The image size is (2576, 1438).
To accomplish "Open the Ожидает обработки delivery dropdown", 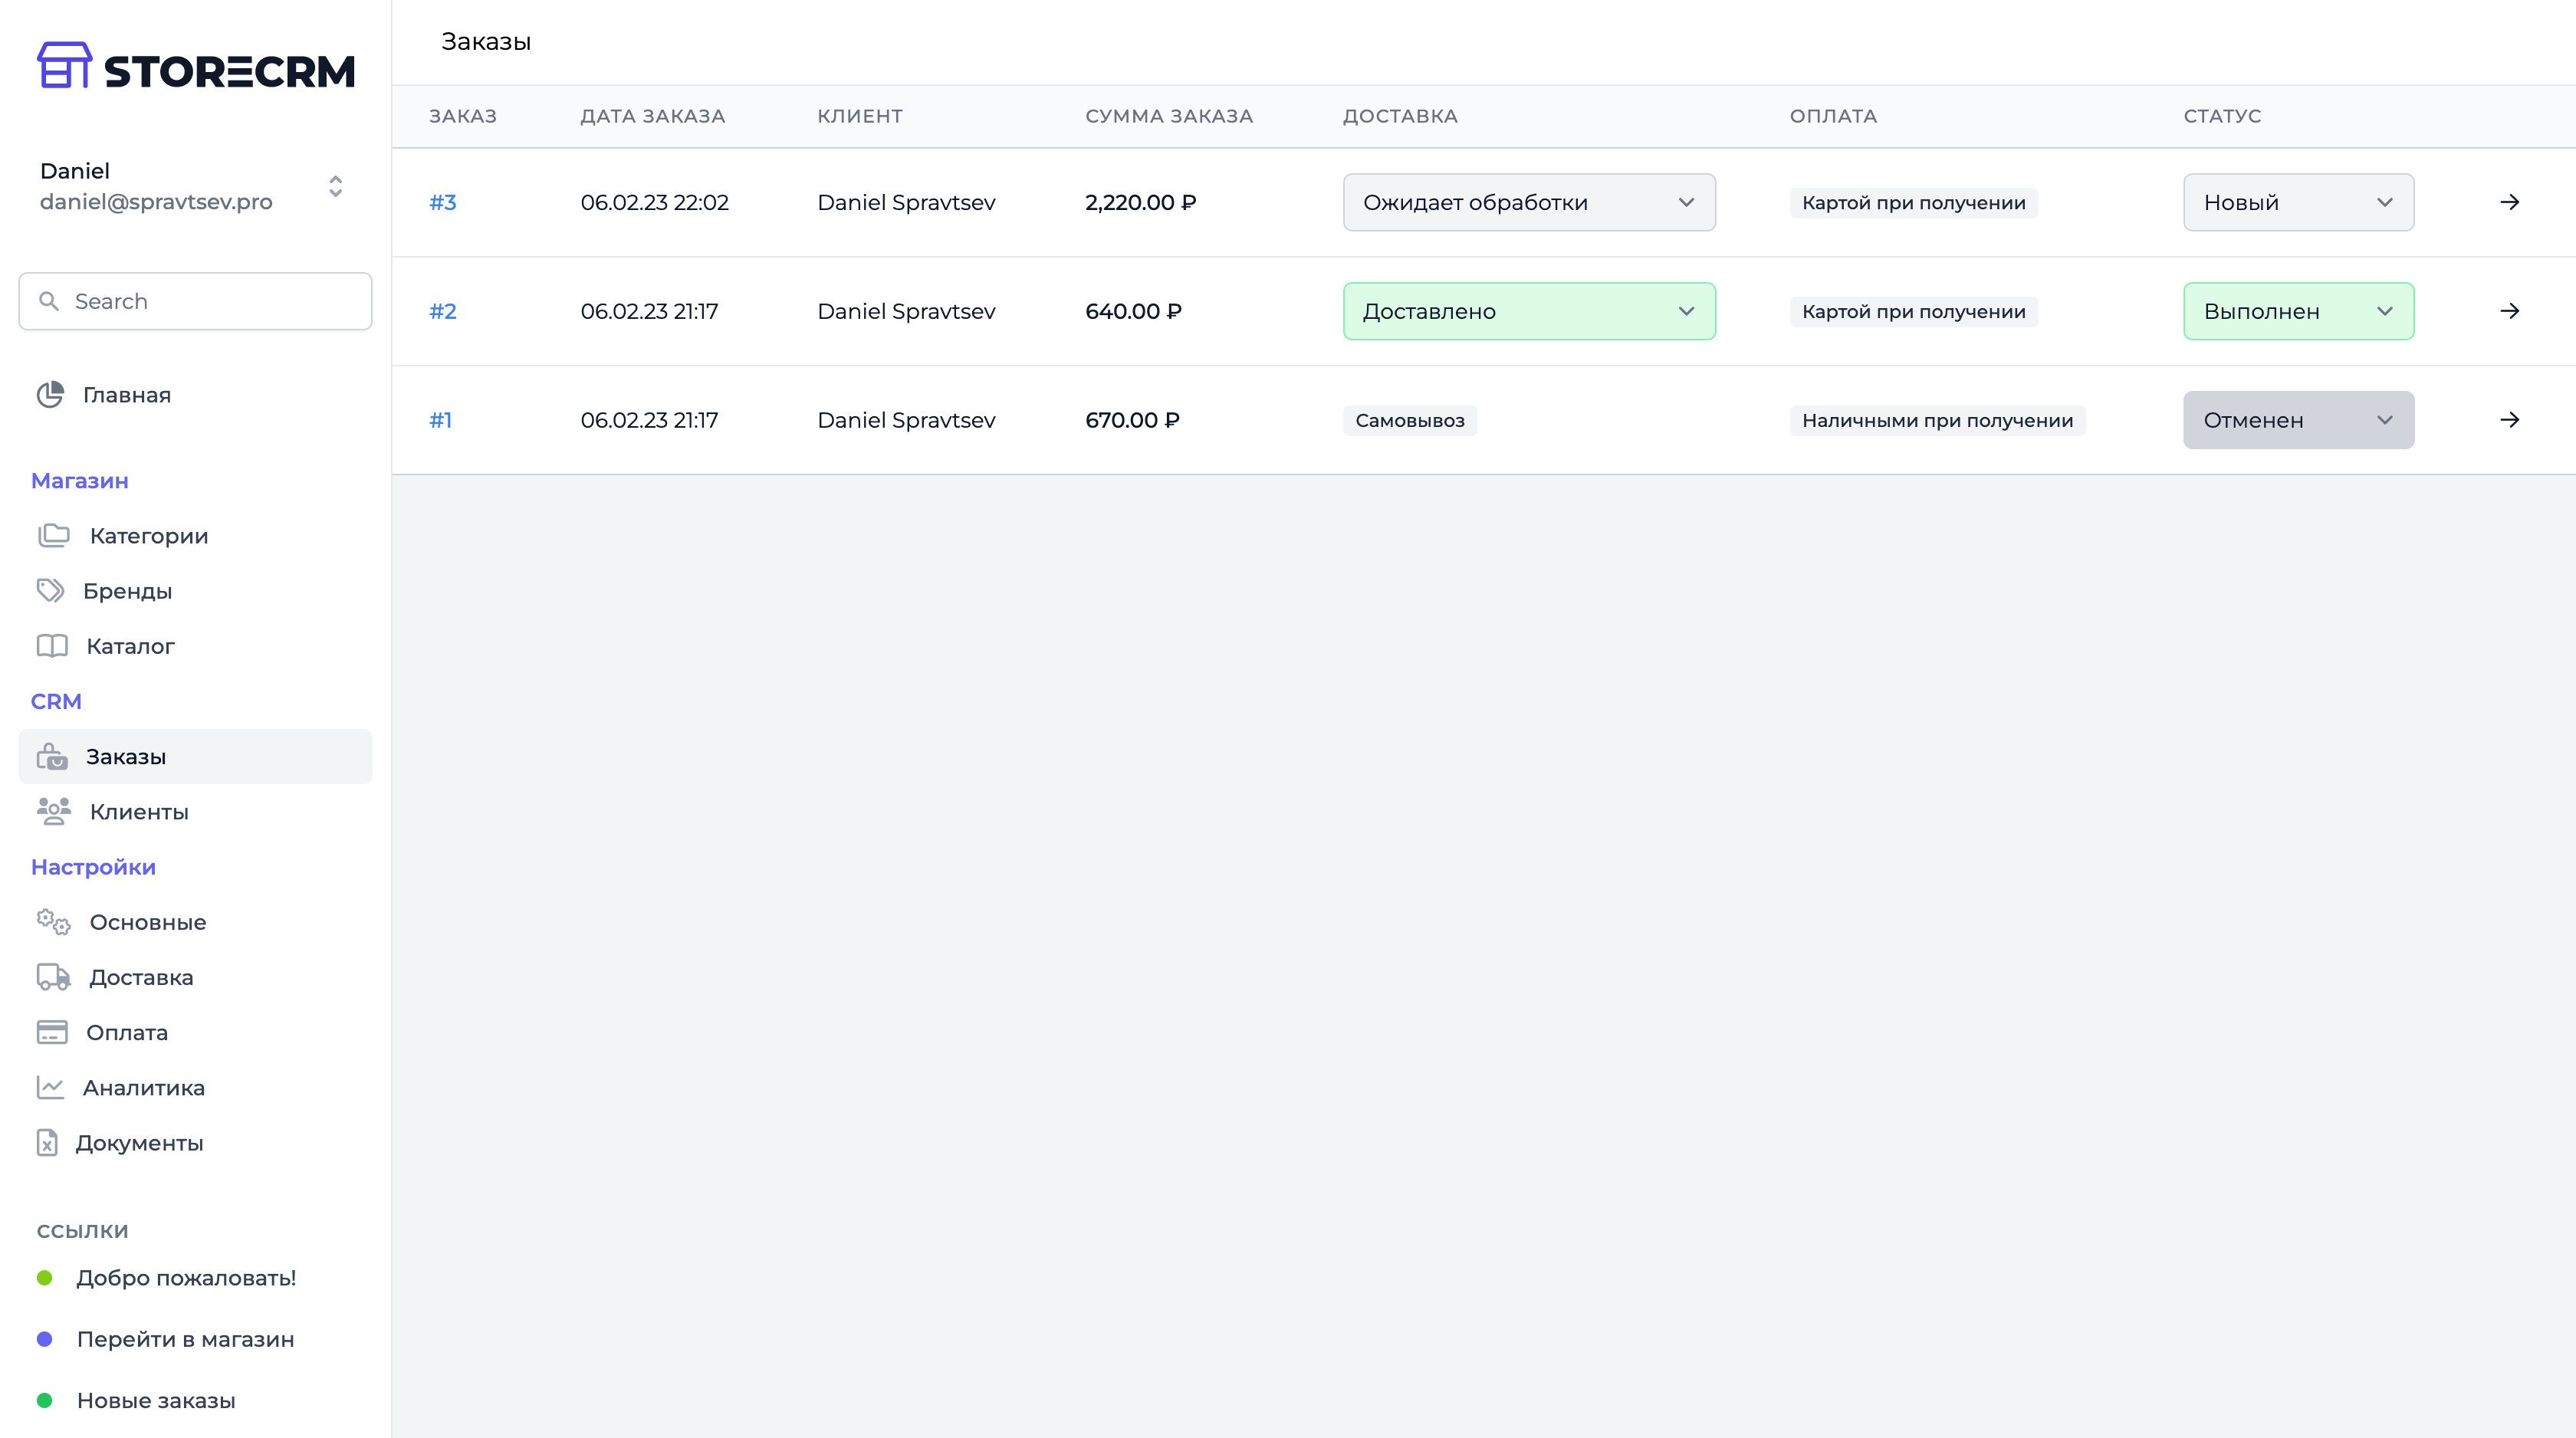I will click(x=1528, y=202).
